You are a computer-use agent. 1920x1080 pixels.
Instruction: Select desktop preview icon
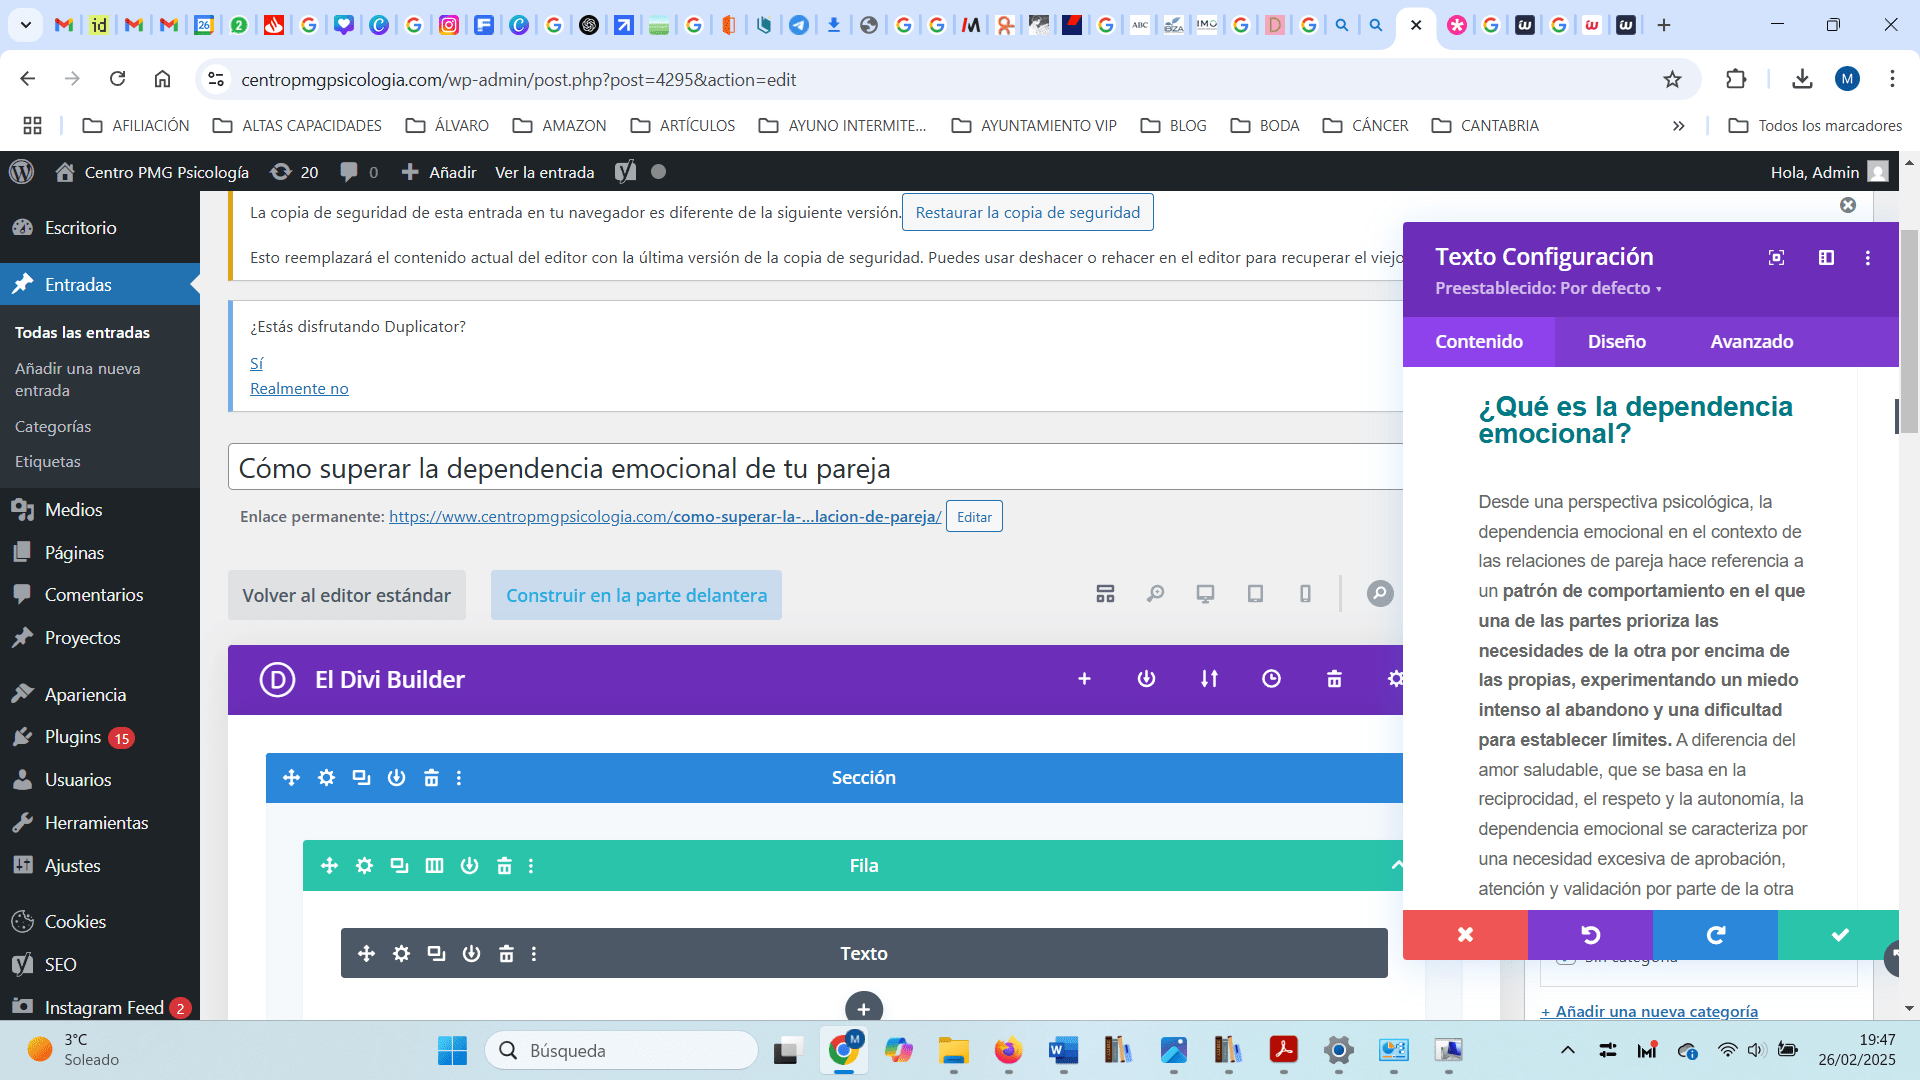[x=1205, y=594]
